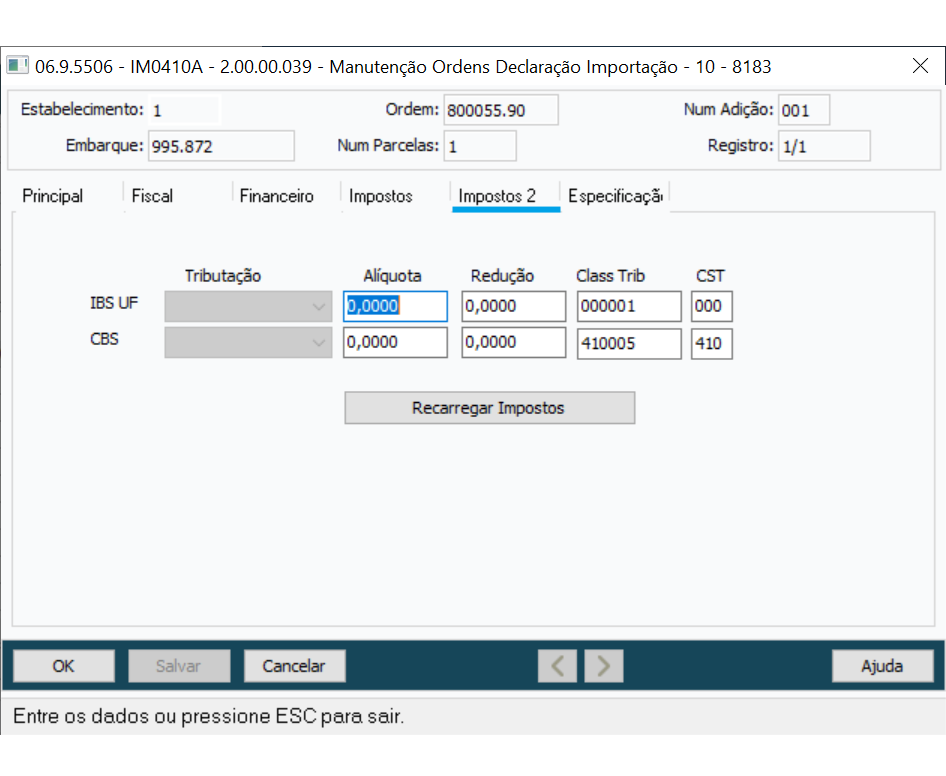Open the CBS Tributação dropdown
This screenshot has width=946, height=776.
click(x=248, y=343)
